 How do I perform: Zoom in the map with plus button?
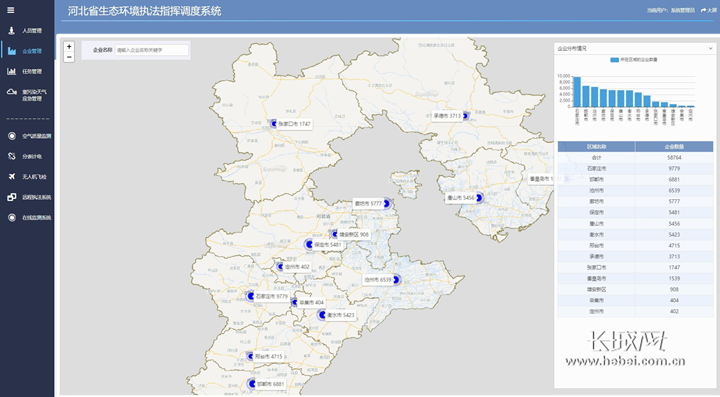pyautogui.click(x=69, y=46)
